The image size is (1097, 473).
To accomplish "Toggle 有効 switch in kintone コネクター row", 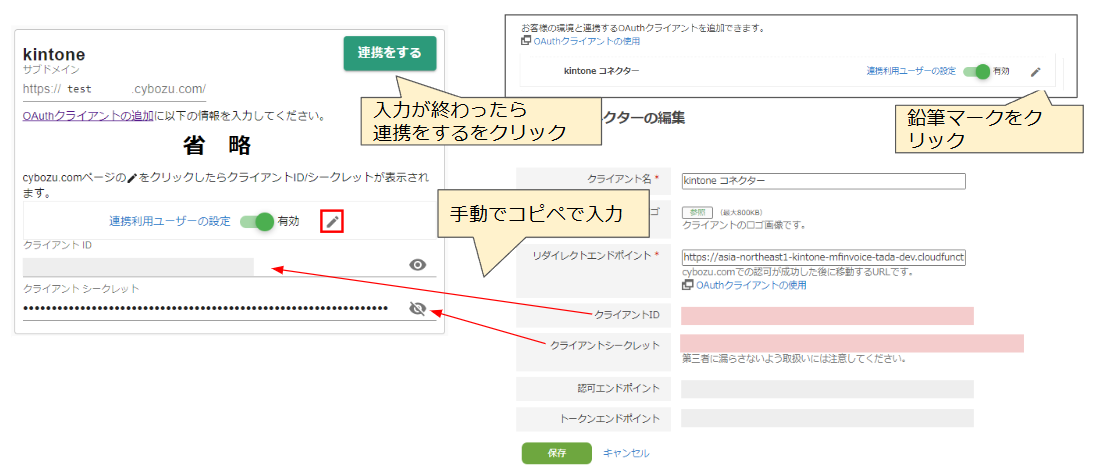I will click(x=976, y=71).
